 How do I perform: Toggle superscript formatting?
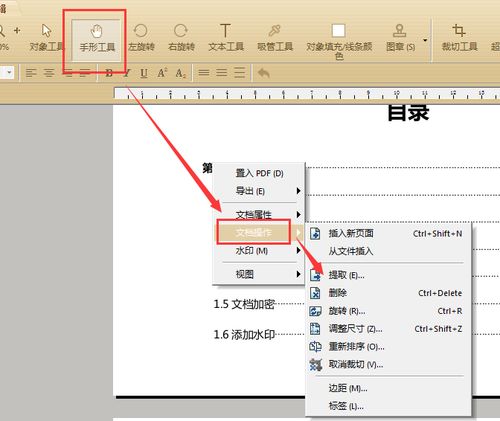tap(162, 73)
